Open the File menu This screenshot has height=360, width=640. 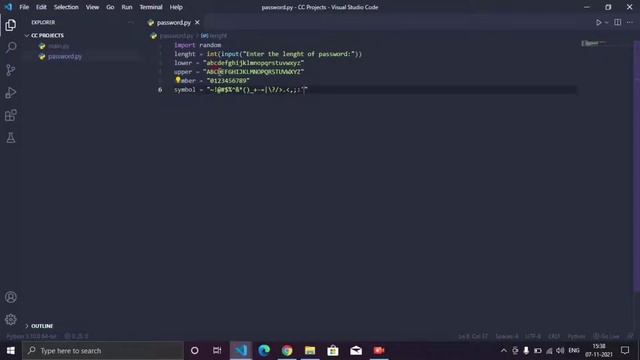pyautogui.click(x=24, y=7)
